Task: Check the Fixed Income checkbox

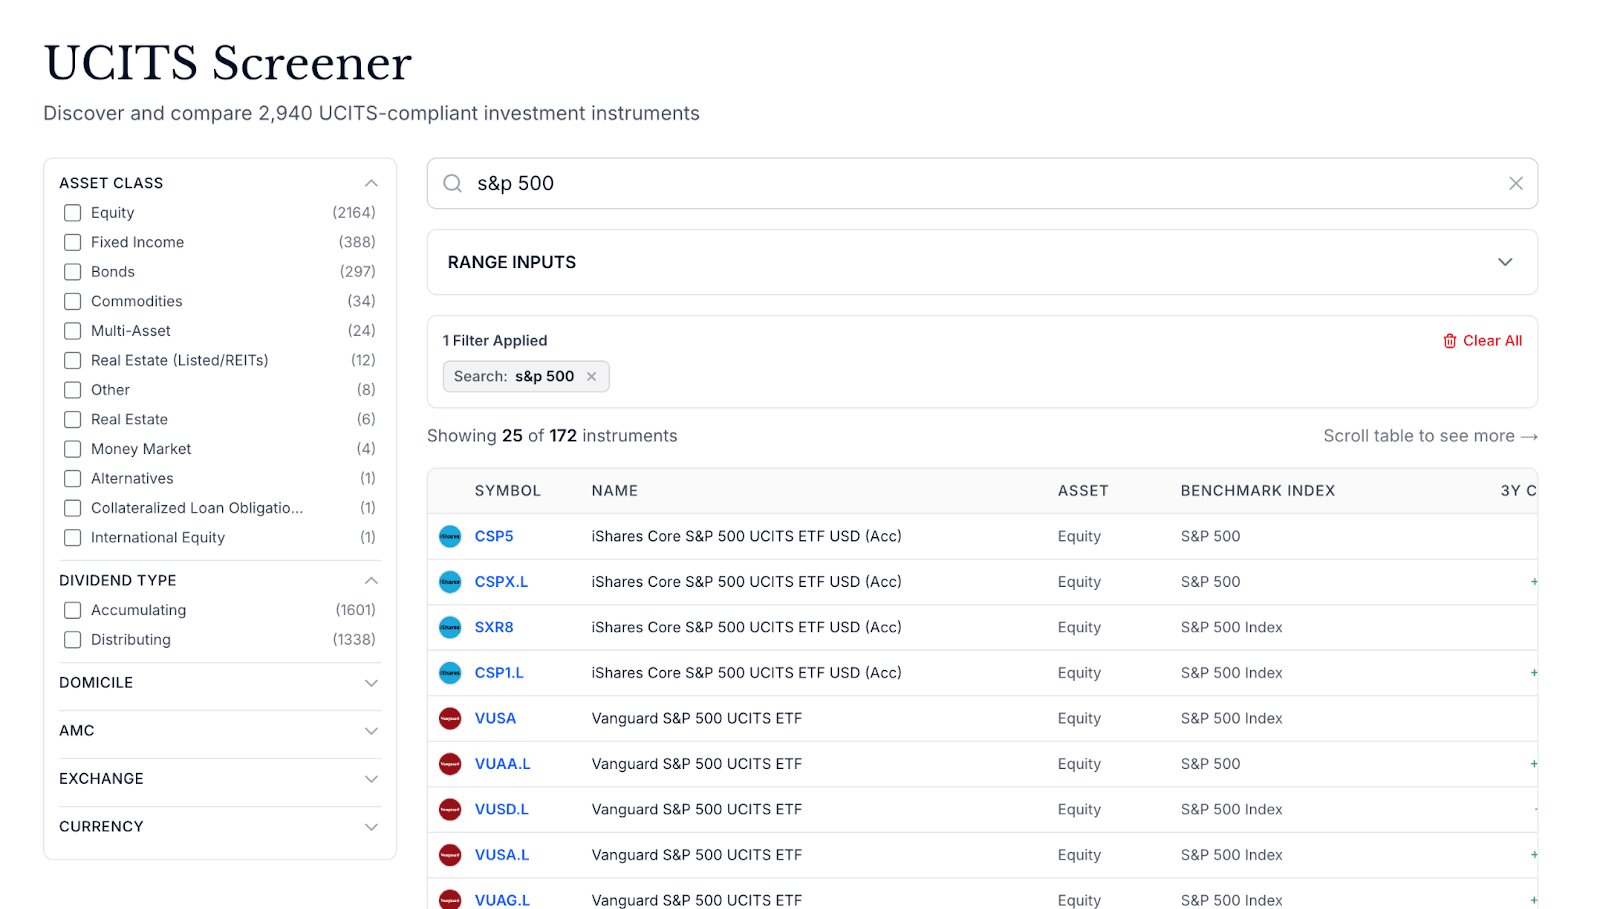Action: coord(72,242)
